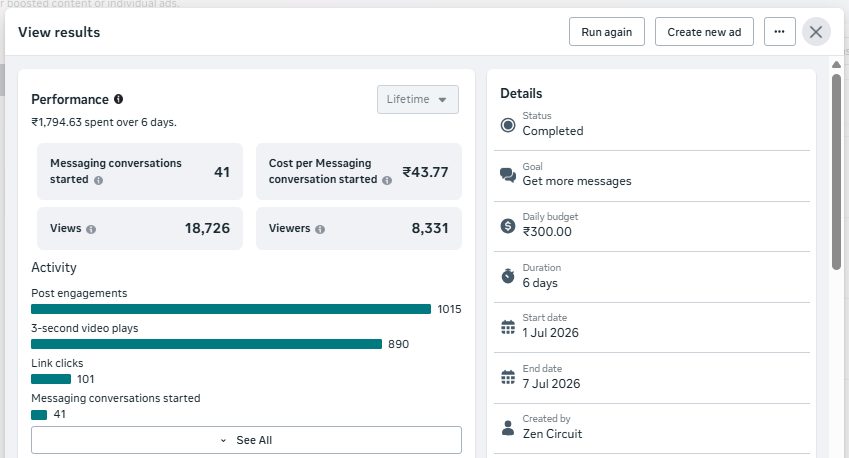Viewport: 849px width, 458px height.
Task: Click the Created by person icon
Action: point(508,428)
